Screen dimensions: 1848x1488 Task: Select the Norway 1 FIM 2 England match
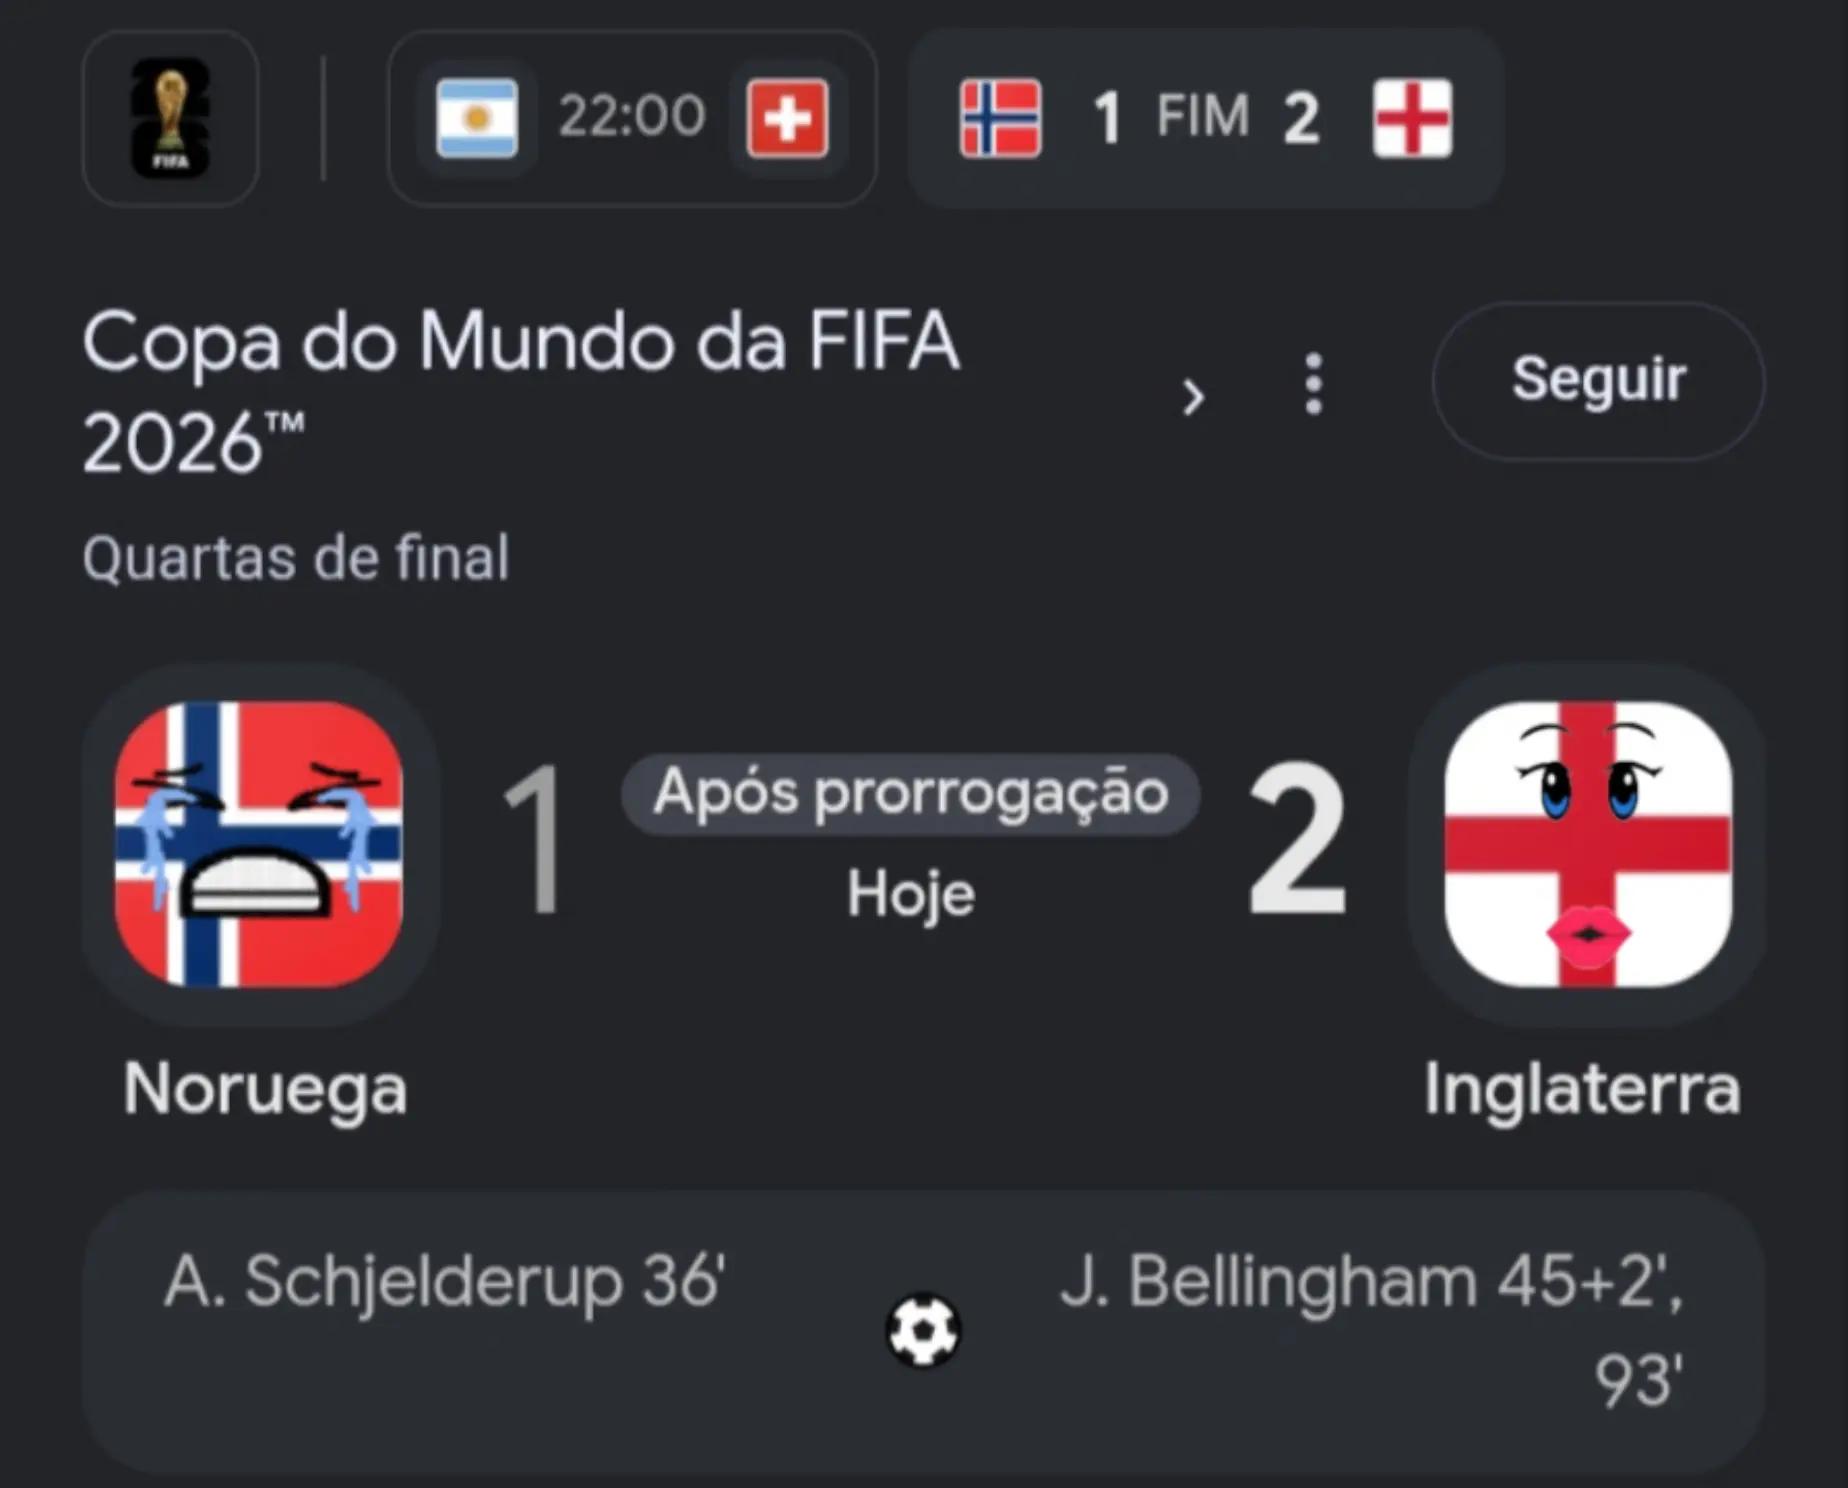point(1206,118)
